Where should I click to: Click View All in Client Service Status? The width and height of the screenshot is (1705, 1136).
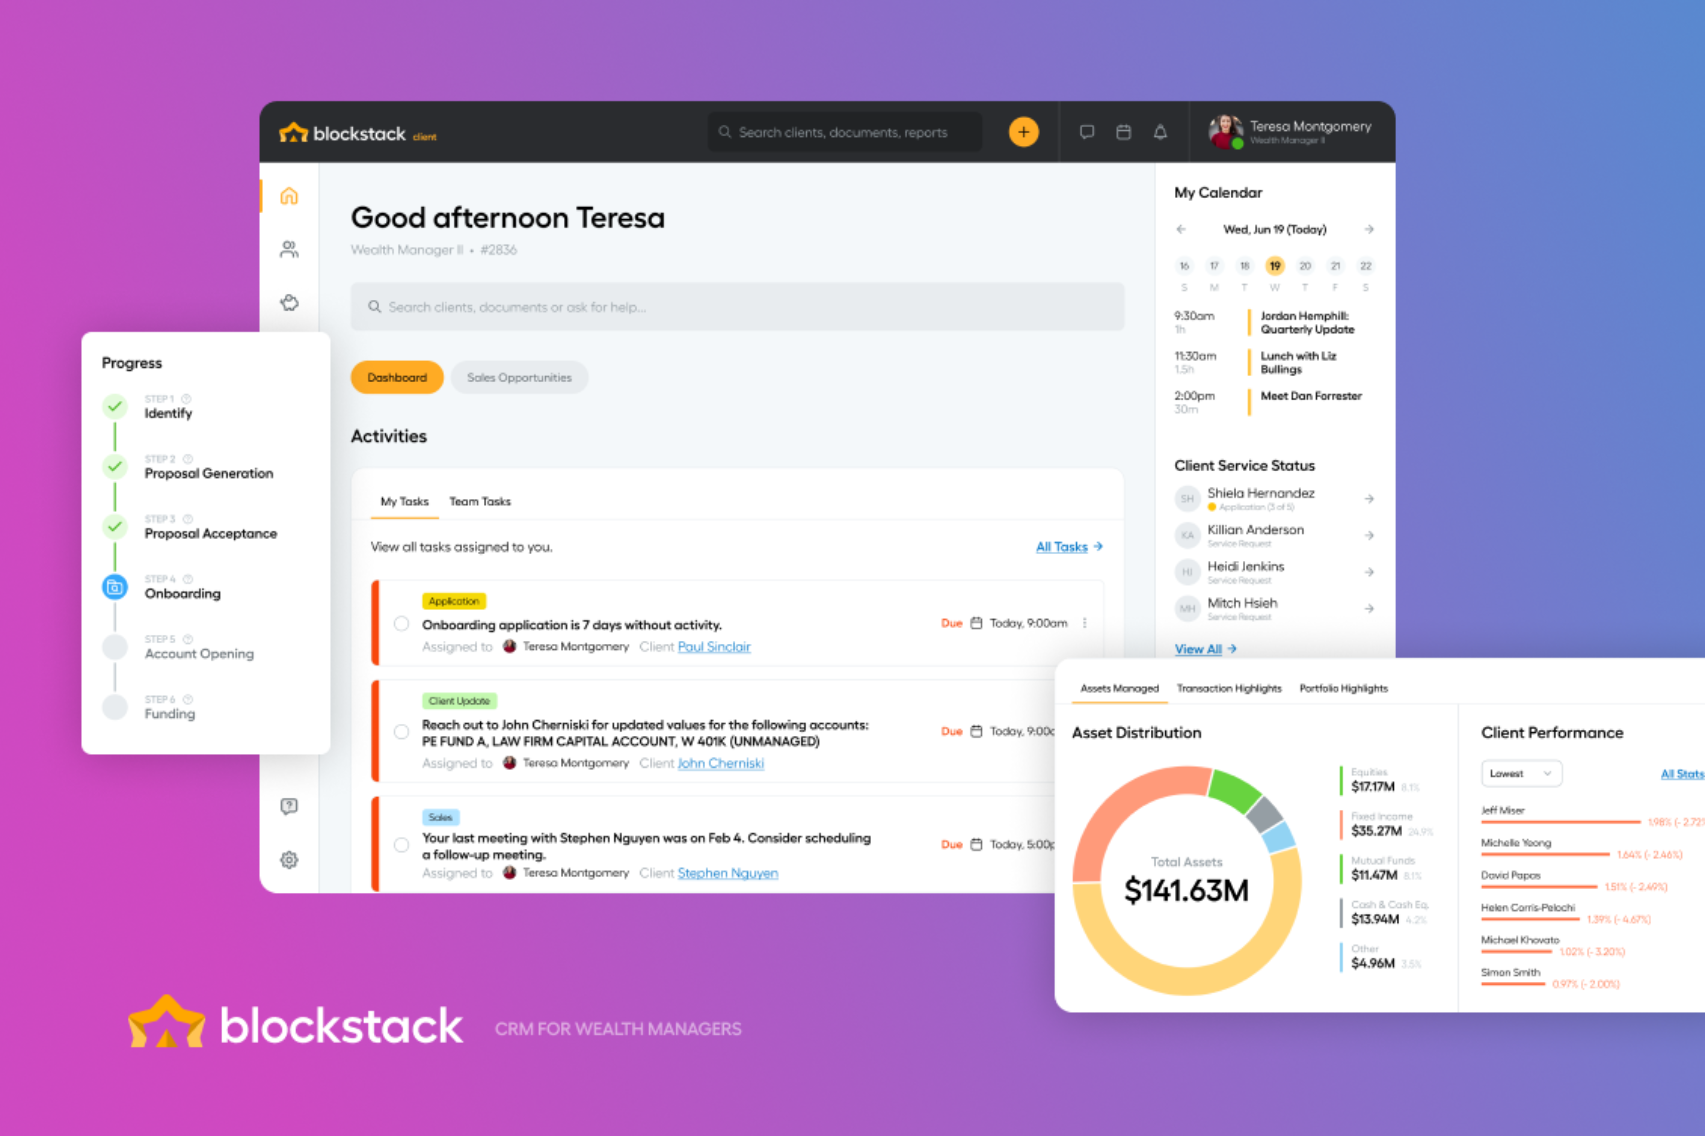(1205, 649)
